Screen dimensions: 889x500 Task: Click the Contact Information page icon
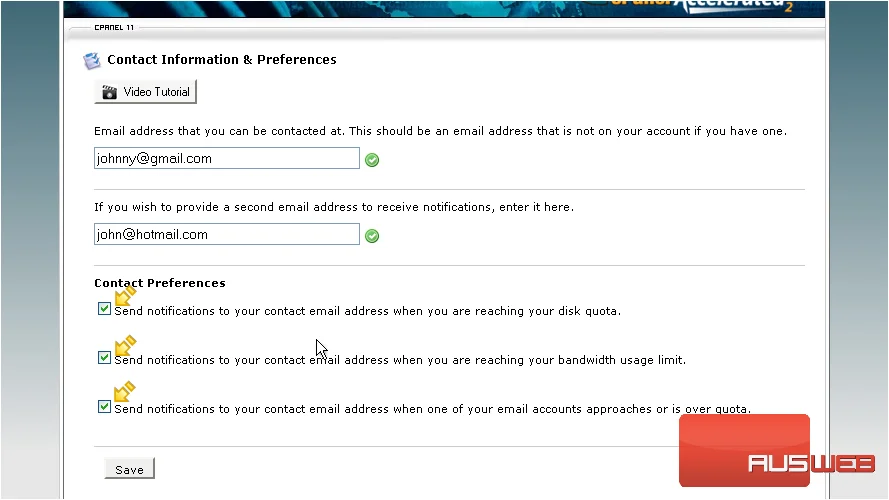pyautogui.click(x=92, y=61)
